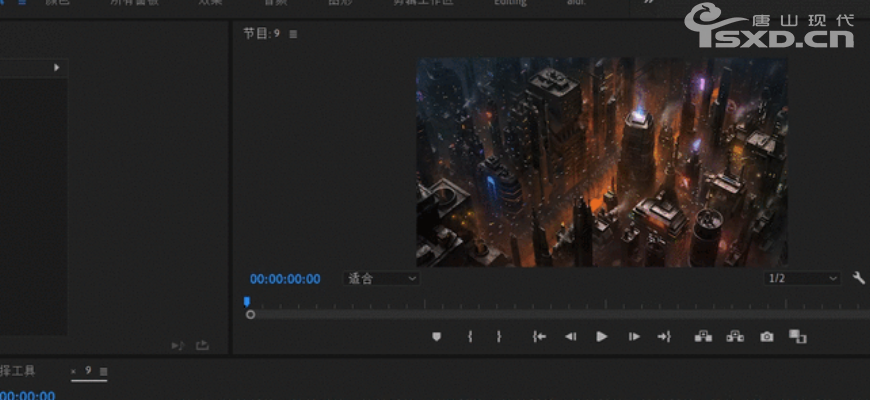
Task: Open Program monitor settings wrench
Action: pyautogui.click(x=858, y=278)
